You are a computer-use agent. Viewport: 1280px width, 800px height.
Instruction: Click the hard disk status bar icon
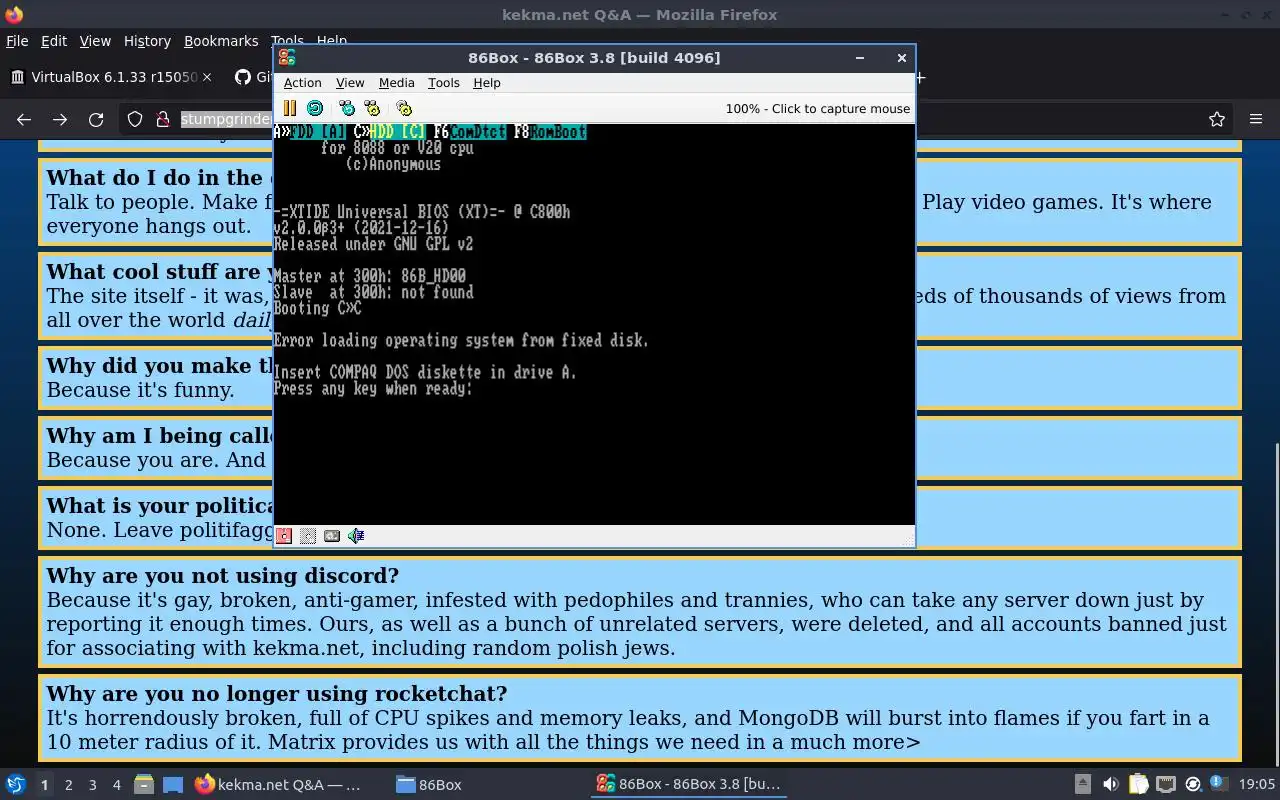332,536
